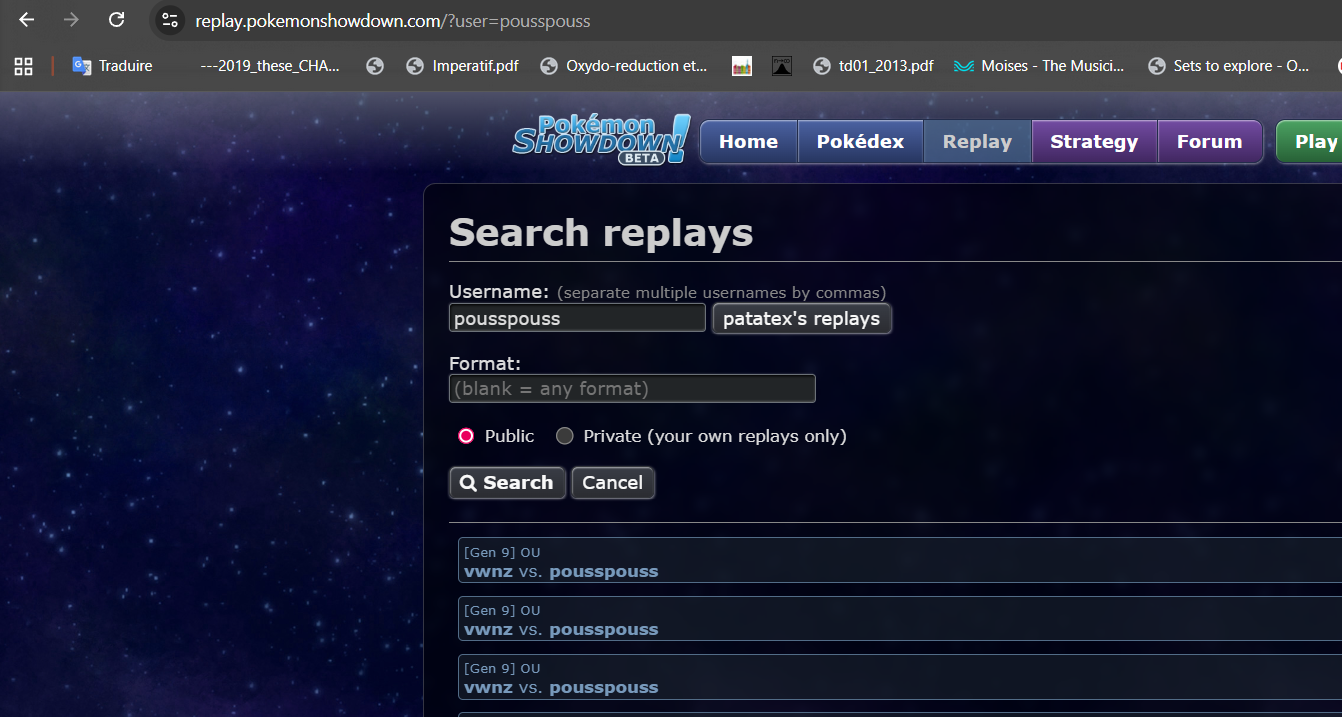
Task: Click the Cancel button
Action: 612,483
